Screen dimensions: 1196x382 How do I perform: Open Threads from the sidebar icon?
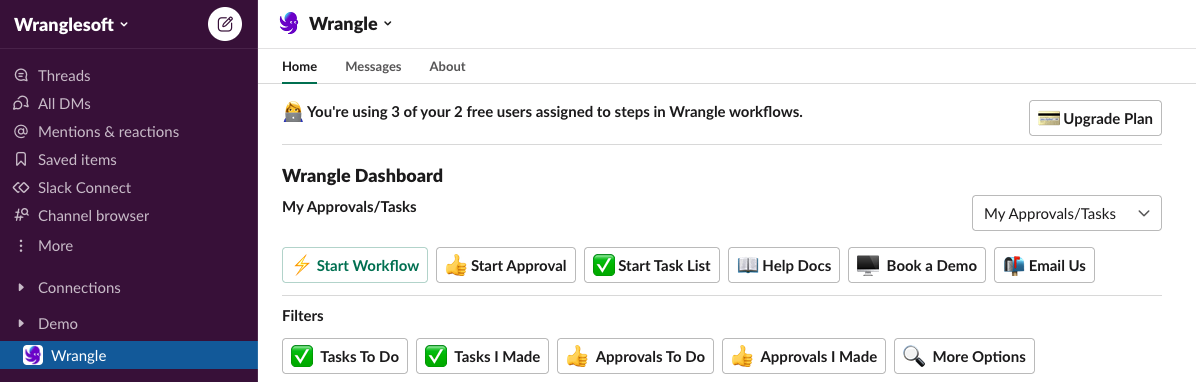click(x=21, y=75)
